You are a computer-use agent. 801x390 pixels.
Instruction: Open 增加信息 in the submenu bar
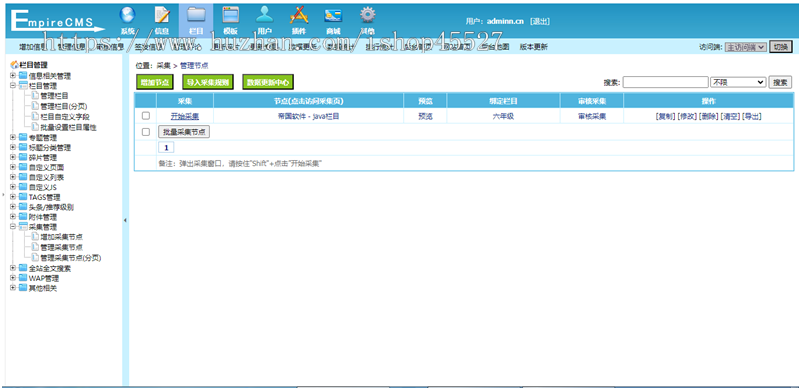pyautogui.click(x=33, y=47)
